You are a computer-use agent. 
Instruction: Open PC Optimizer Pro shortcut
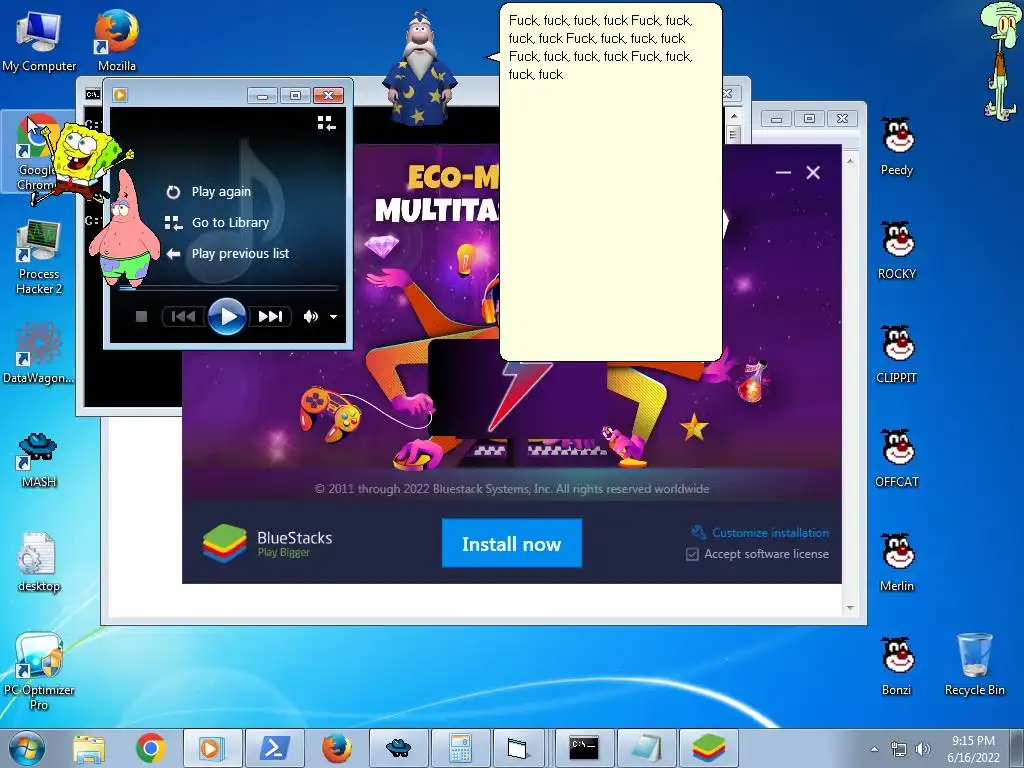(39, 671)
